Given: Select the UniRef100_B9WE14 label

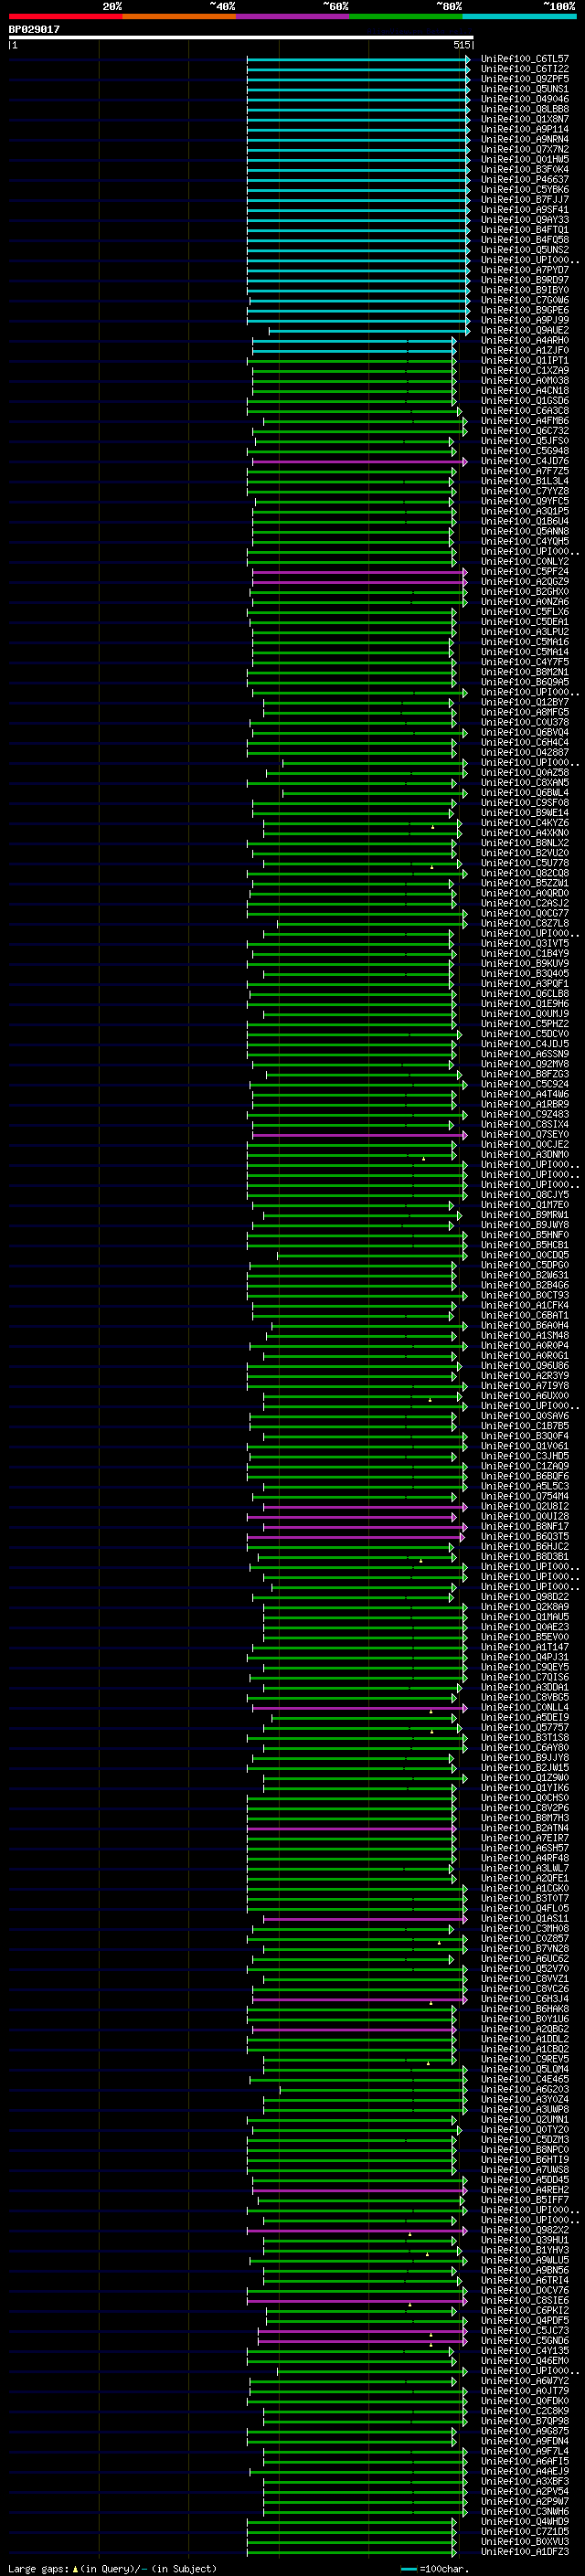Looking at the screenshot, I should (x=525, y=813).
